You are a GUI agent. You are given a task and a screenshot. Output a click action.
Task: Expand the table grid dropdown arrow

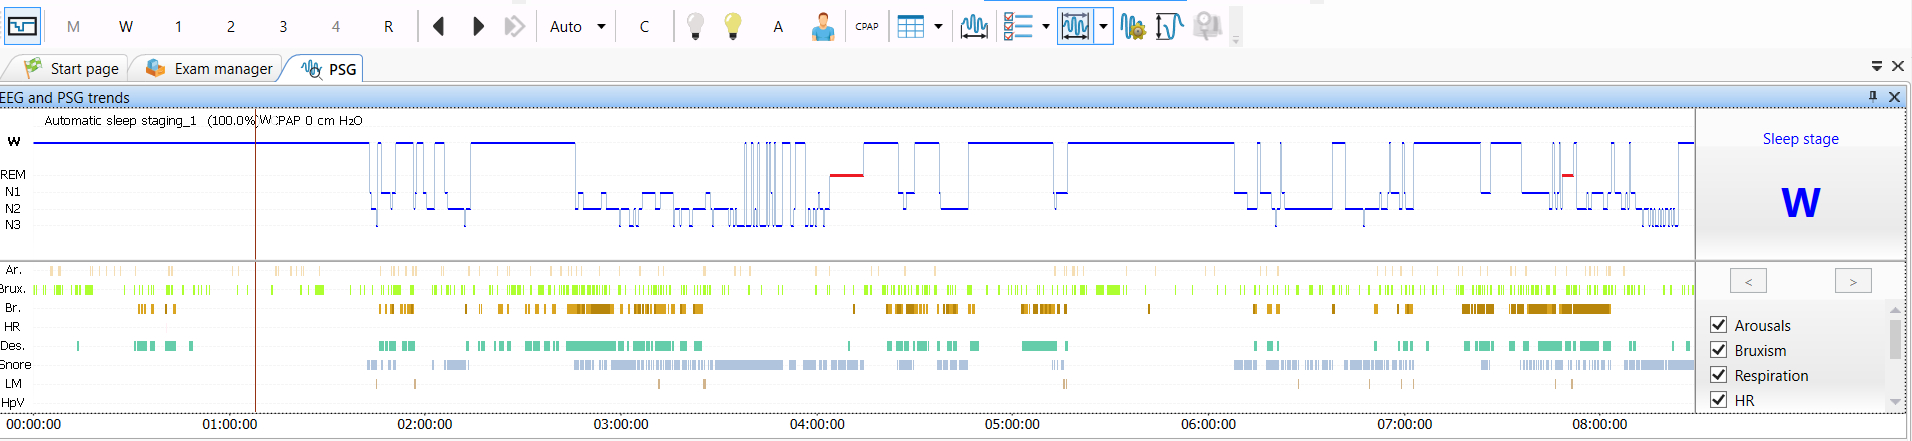(938, 27)
